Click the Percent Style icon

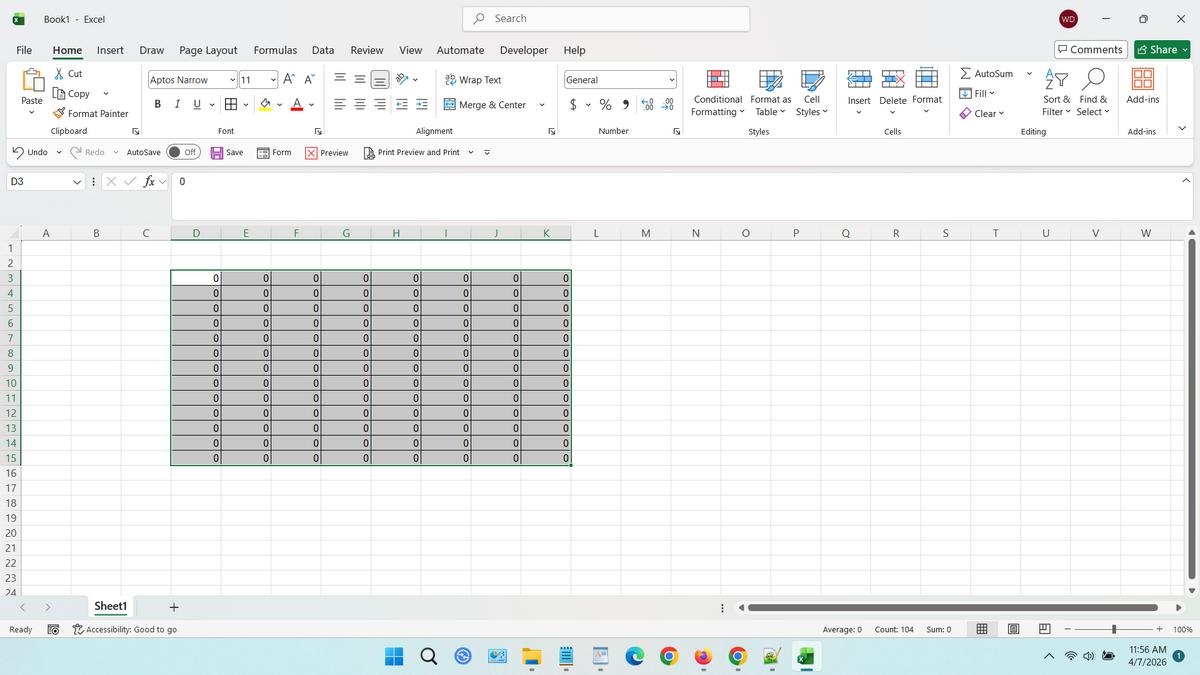(605, 105)
